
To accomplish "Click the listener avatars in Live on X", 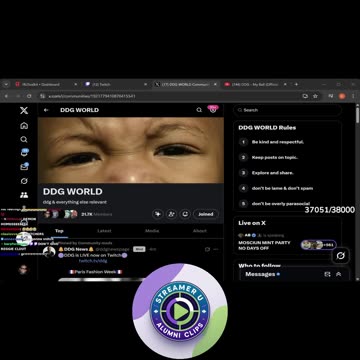I will click(x=318, y=245).
